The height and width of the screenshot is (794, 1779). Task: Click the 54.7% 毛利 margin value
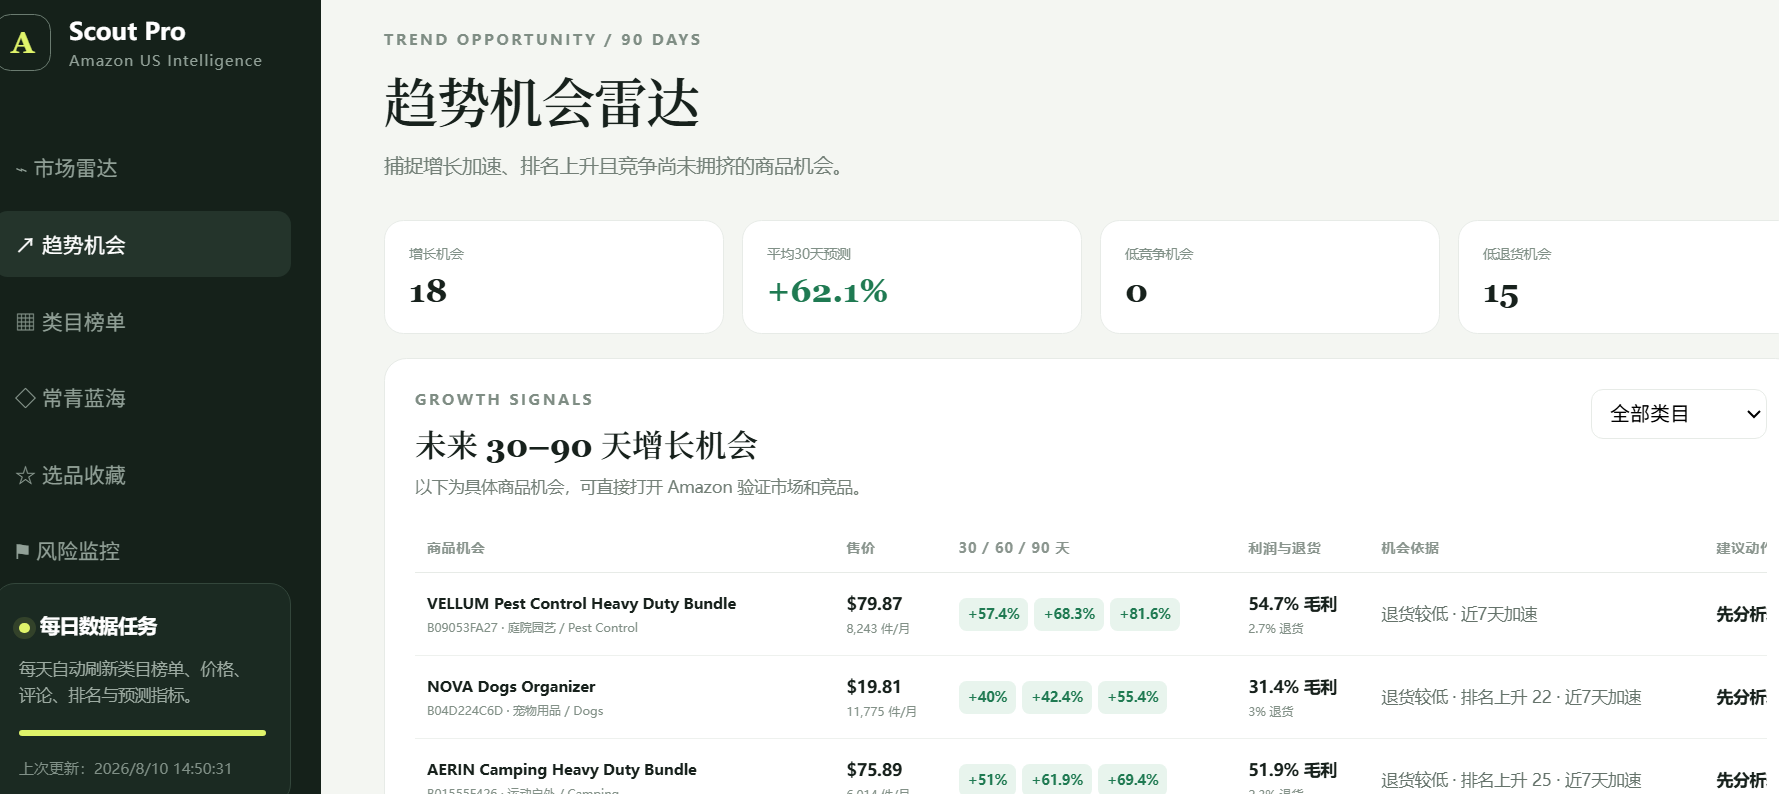tap(1292, 604)
